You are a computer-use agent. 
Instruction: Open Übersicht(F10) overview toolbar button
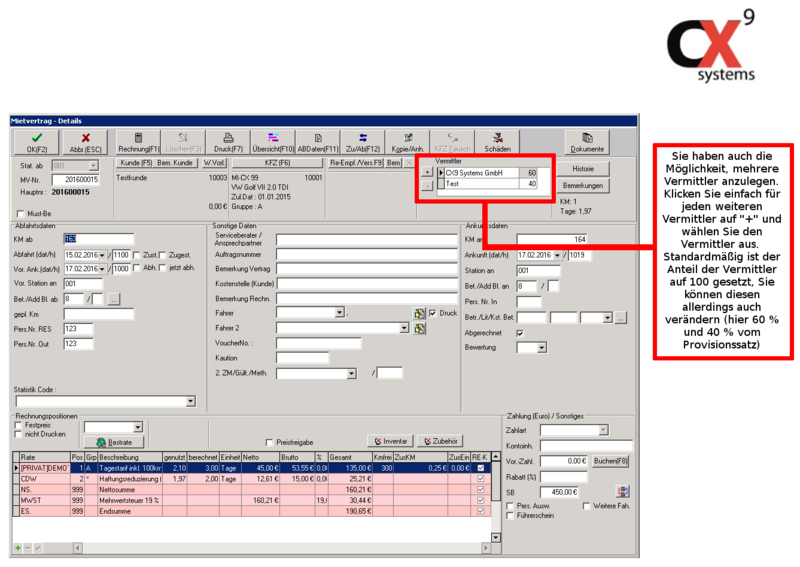273,142
